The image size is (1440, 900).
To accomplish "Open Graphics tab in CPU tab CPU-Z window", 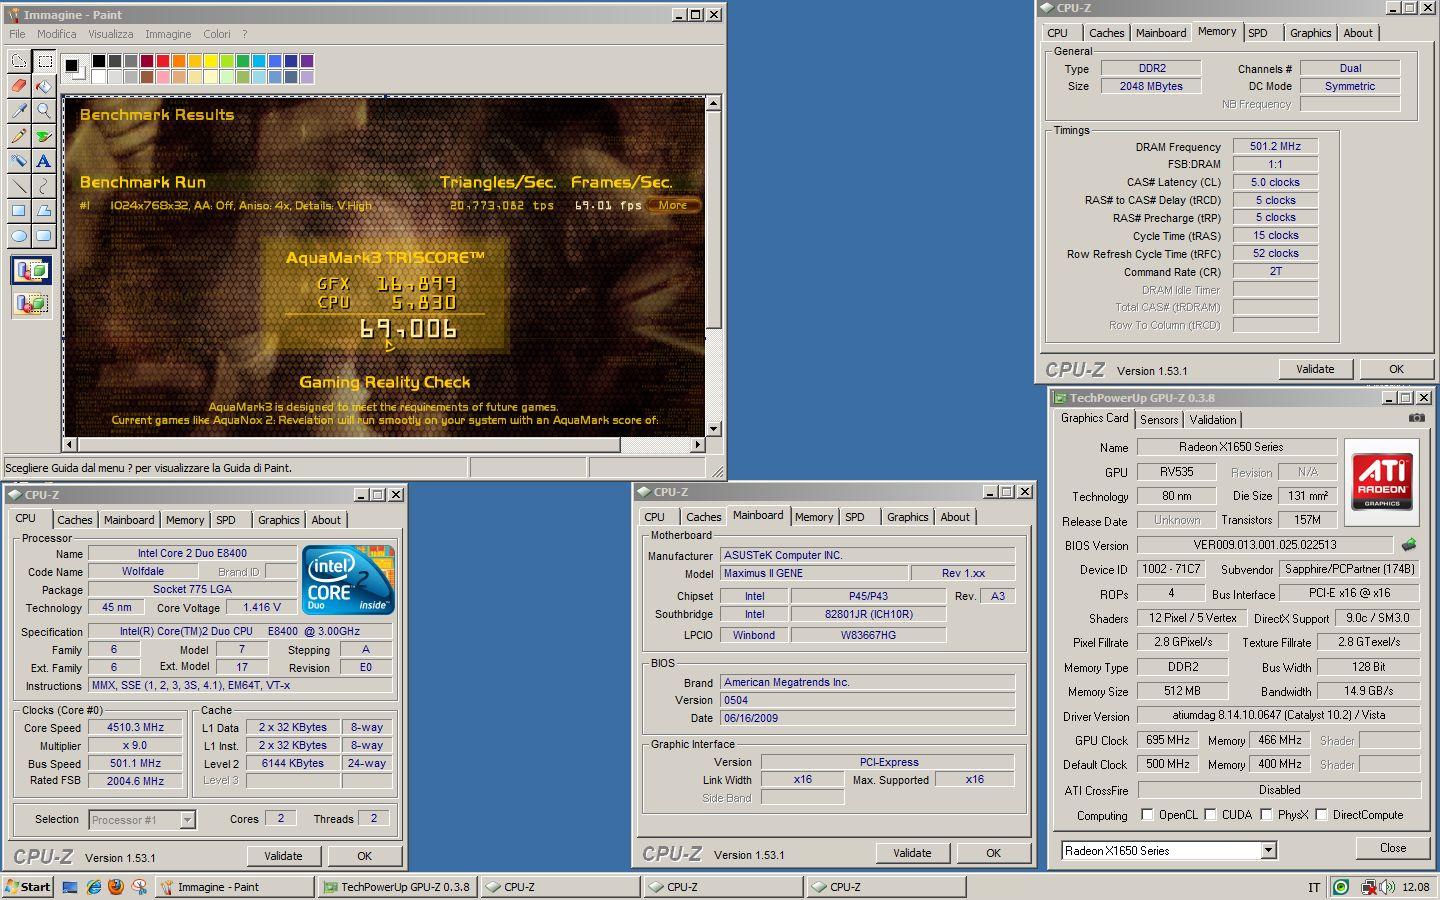I will point(278,520).
